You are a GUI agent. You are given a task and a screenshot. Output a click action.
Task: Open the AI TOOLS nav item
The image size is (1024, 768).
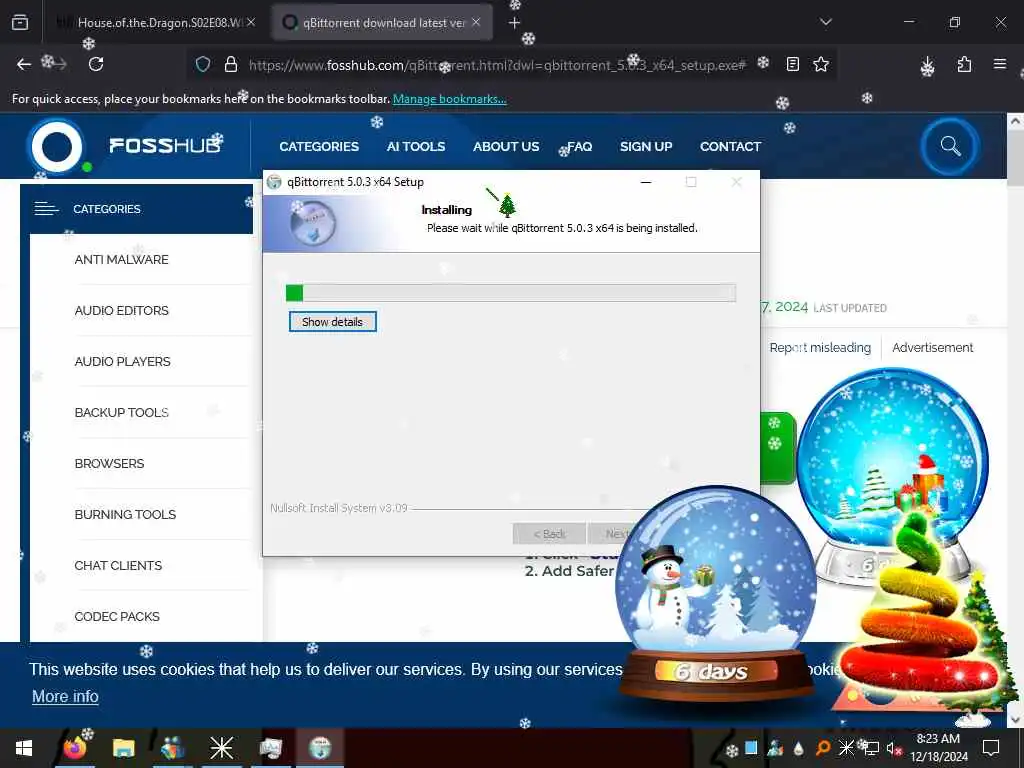pos(415,146)
